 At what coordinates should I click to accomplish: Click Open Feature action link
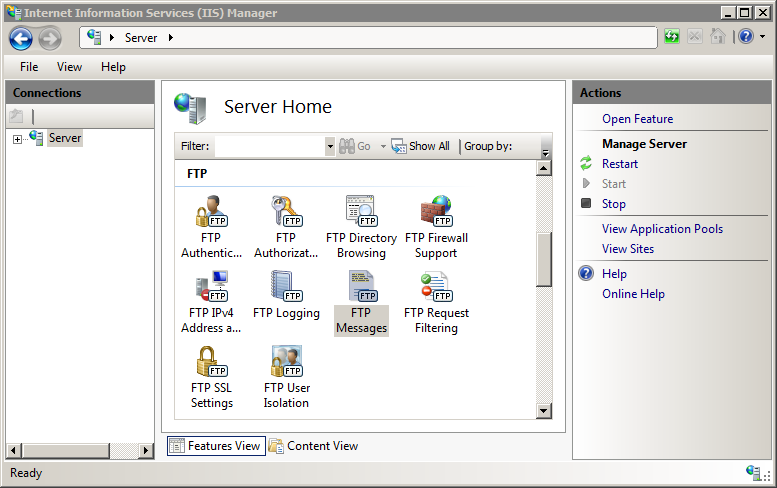[637, 119]
